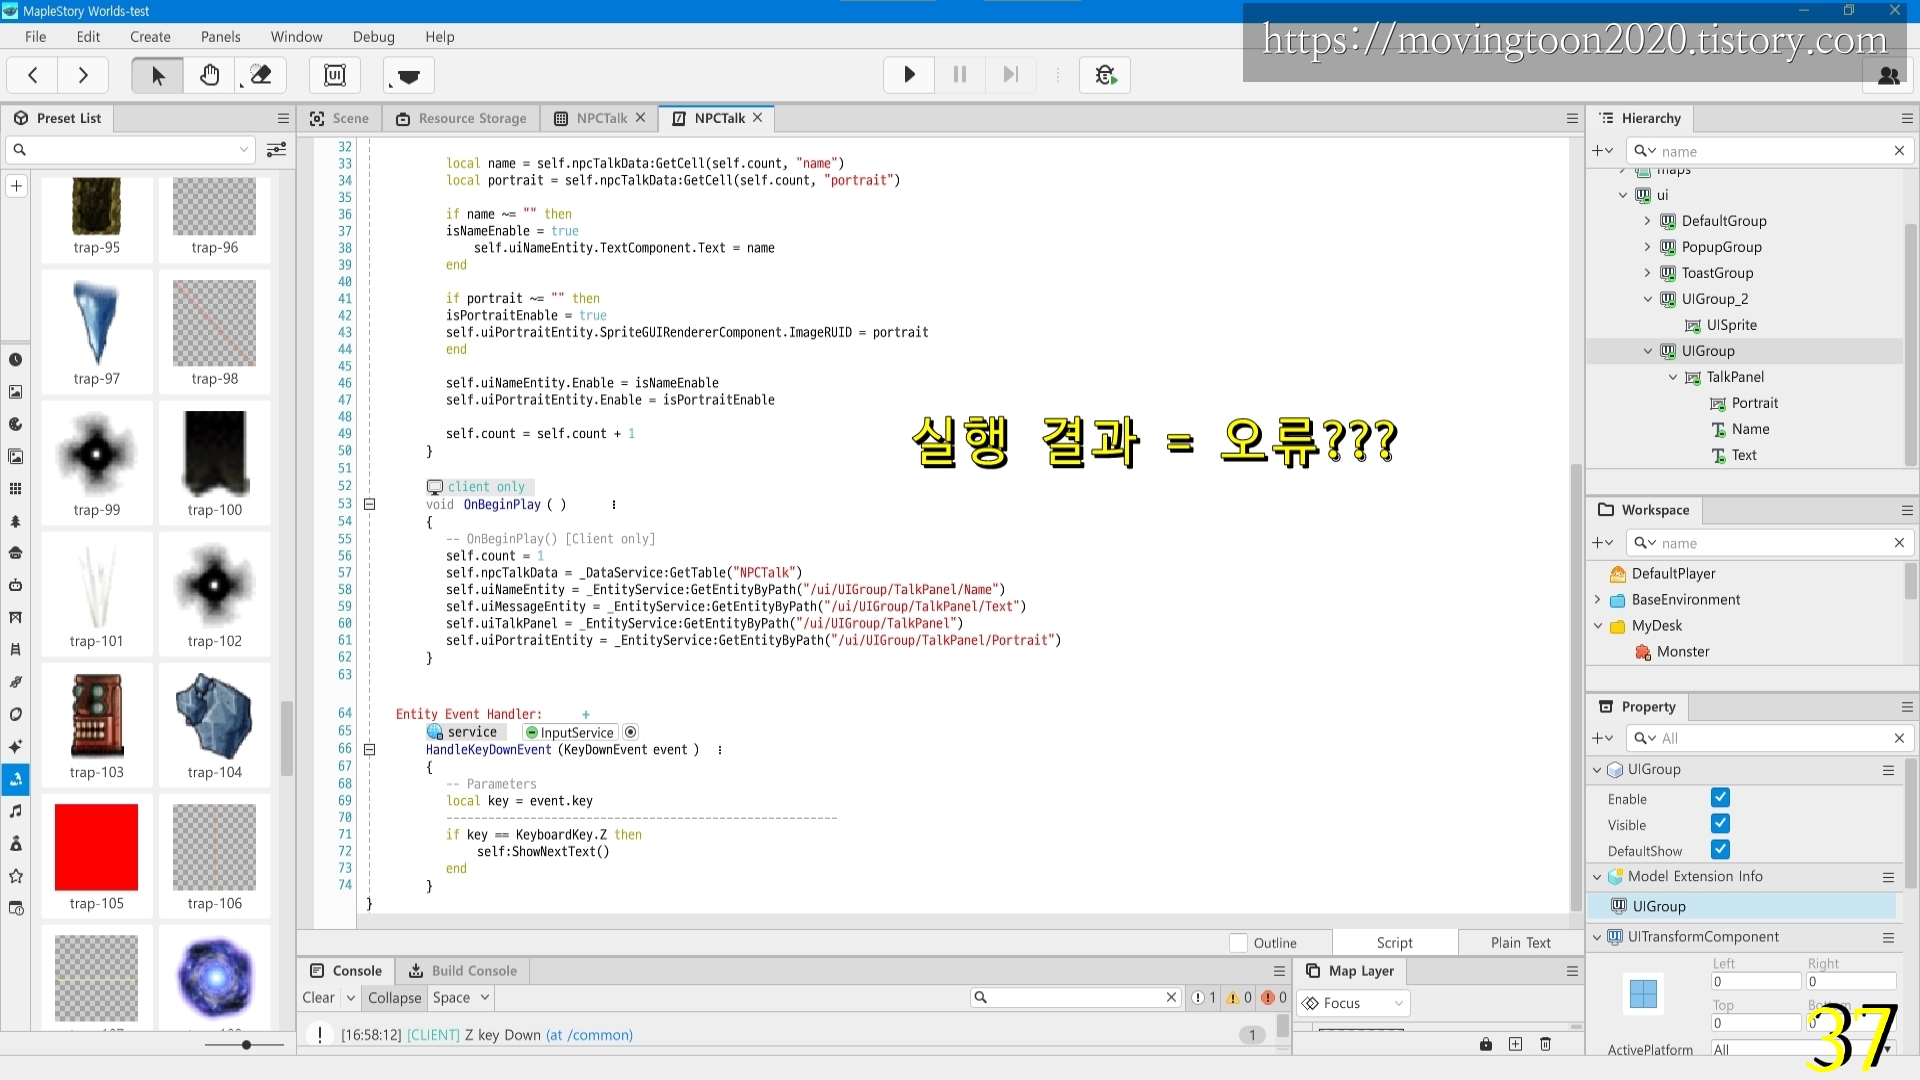Toggle the error message filter in console
This screenshot has width=1920, height=1080.
(x=1274, y=998)
